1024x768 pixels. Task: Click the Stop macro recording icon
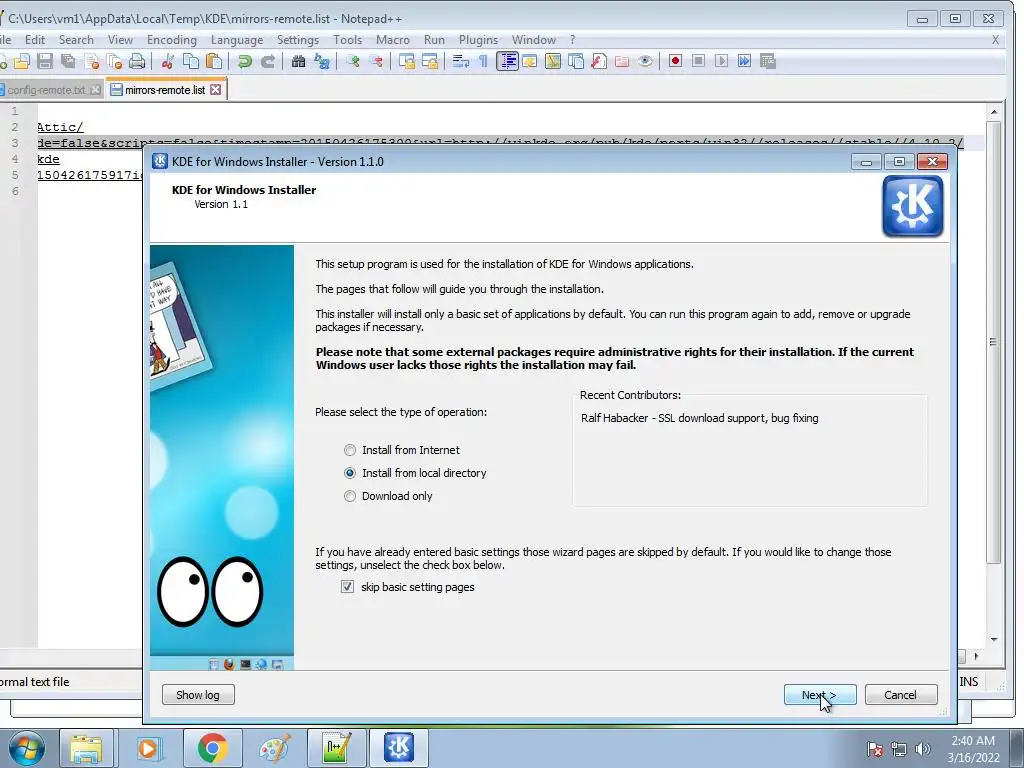point(698,61)
